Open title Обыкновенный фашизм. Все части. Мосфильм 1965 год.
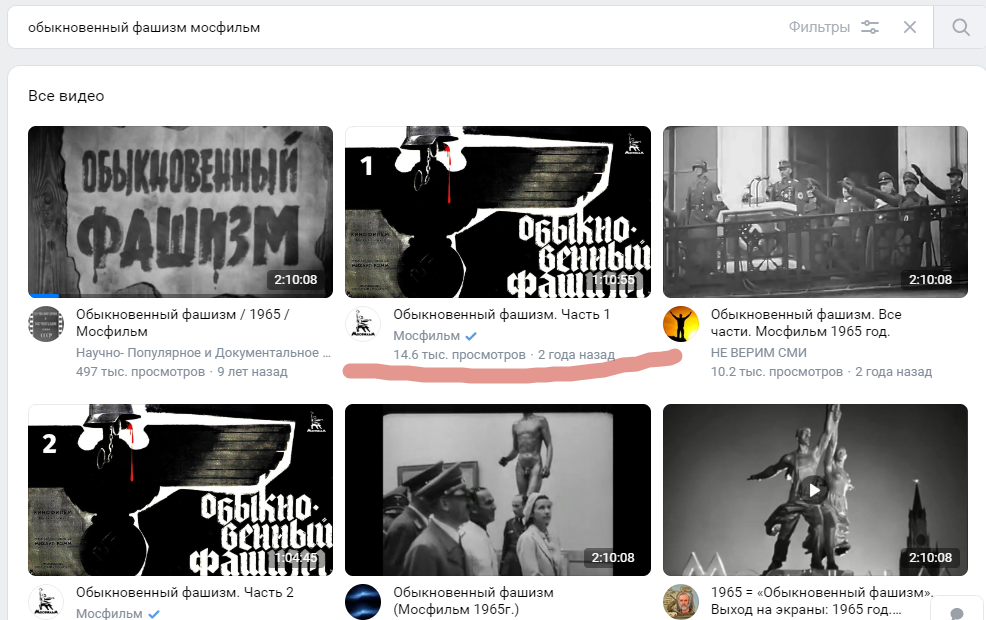Screen dimensions: 986x620 806,323
